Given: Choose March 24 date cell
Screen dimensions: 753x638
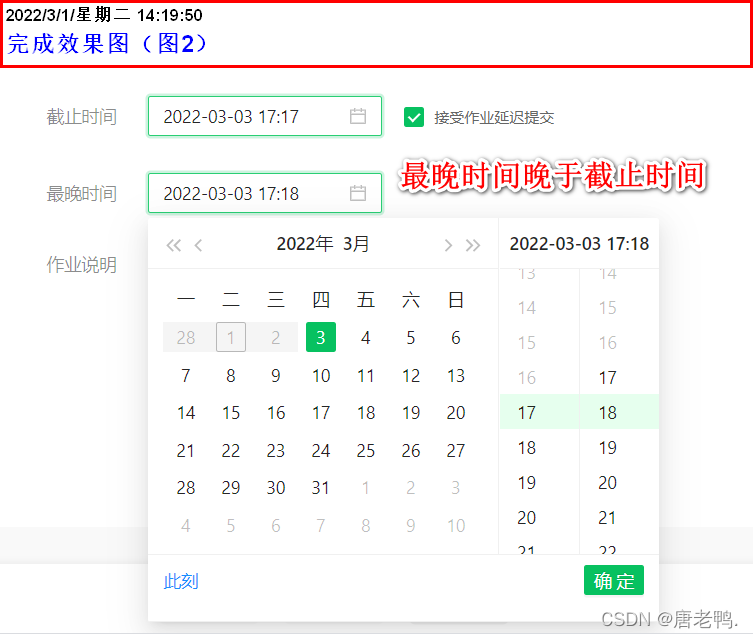Looking at the screenshot, I should [321, 450].
